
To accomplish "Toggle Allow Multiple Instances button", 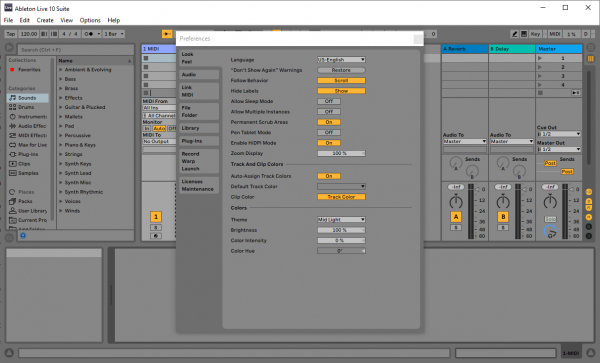I will click(329, 112).
